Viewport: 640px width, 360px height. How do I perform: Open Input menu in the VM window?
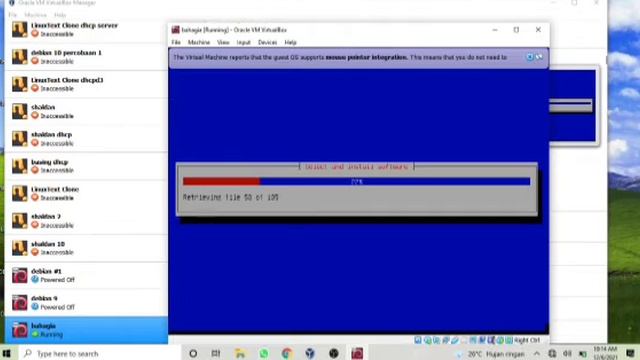point(243,42)
